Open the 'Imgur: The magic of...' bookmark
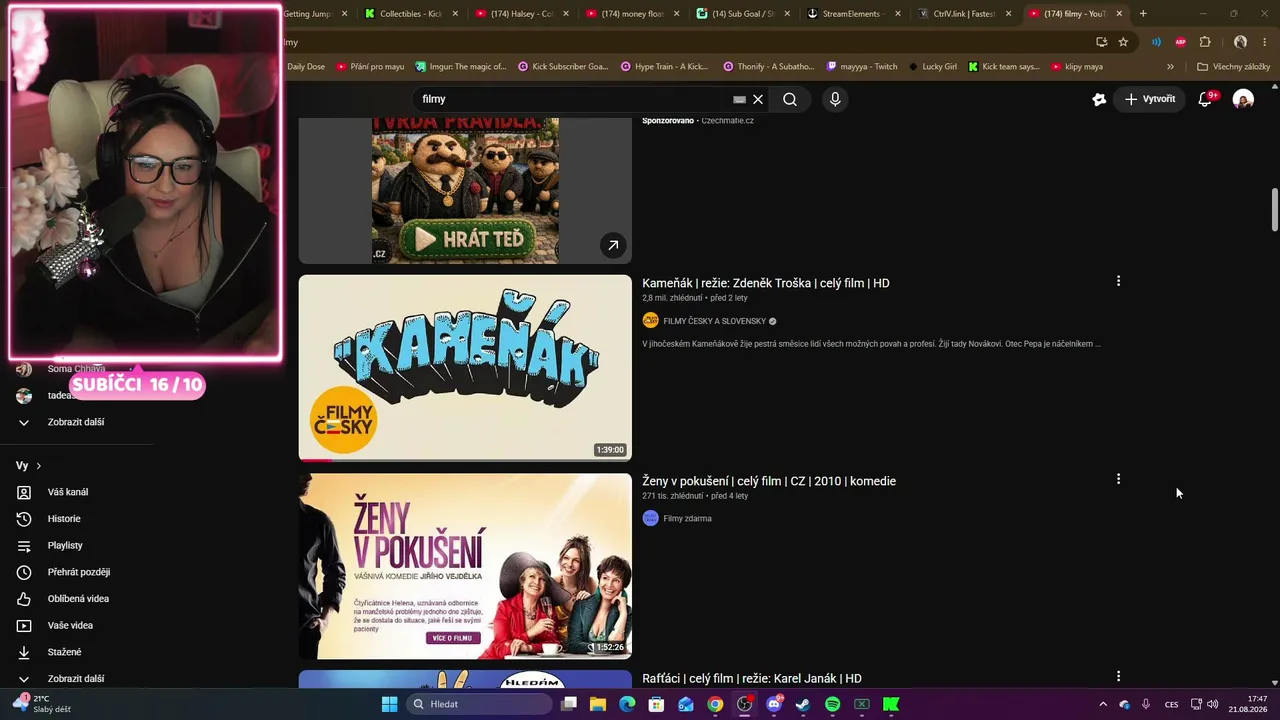1280x720 pixels. pos(460,67)
